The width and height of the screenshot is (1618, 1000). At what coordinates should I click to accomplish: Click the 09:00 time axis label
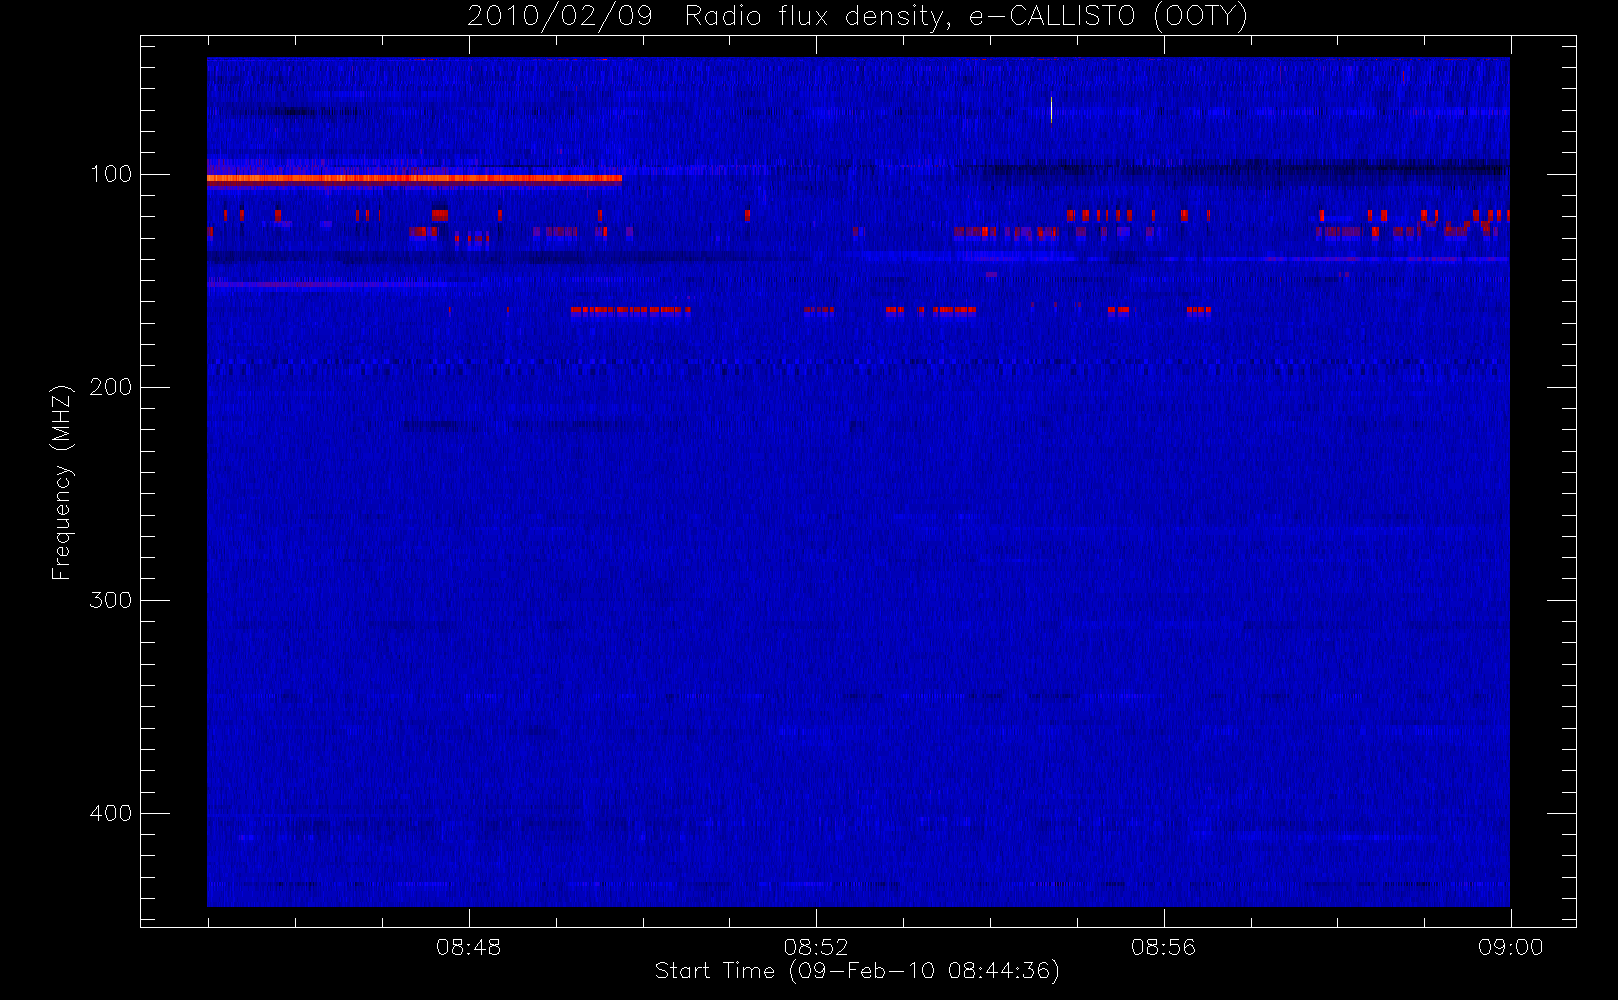[x=1510, y=947]
